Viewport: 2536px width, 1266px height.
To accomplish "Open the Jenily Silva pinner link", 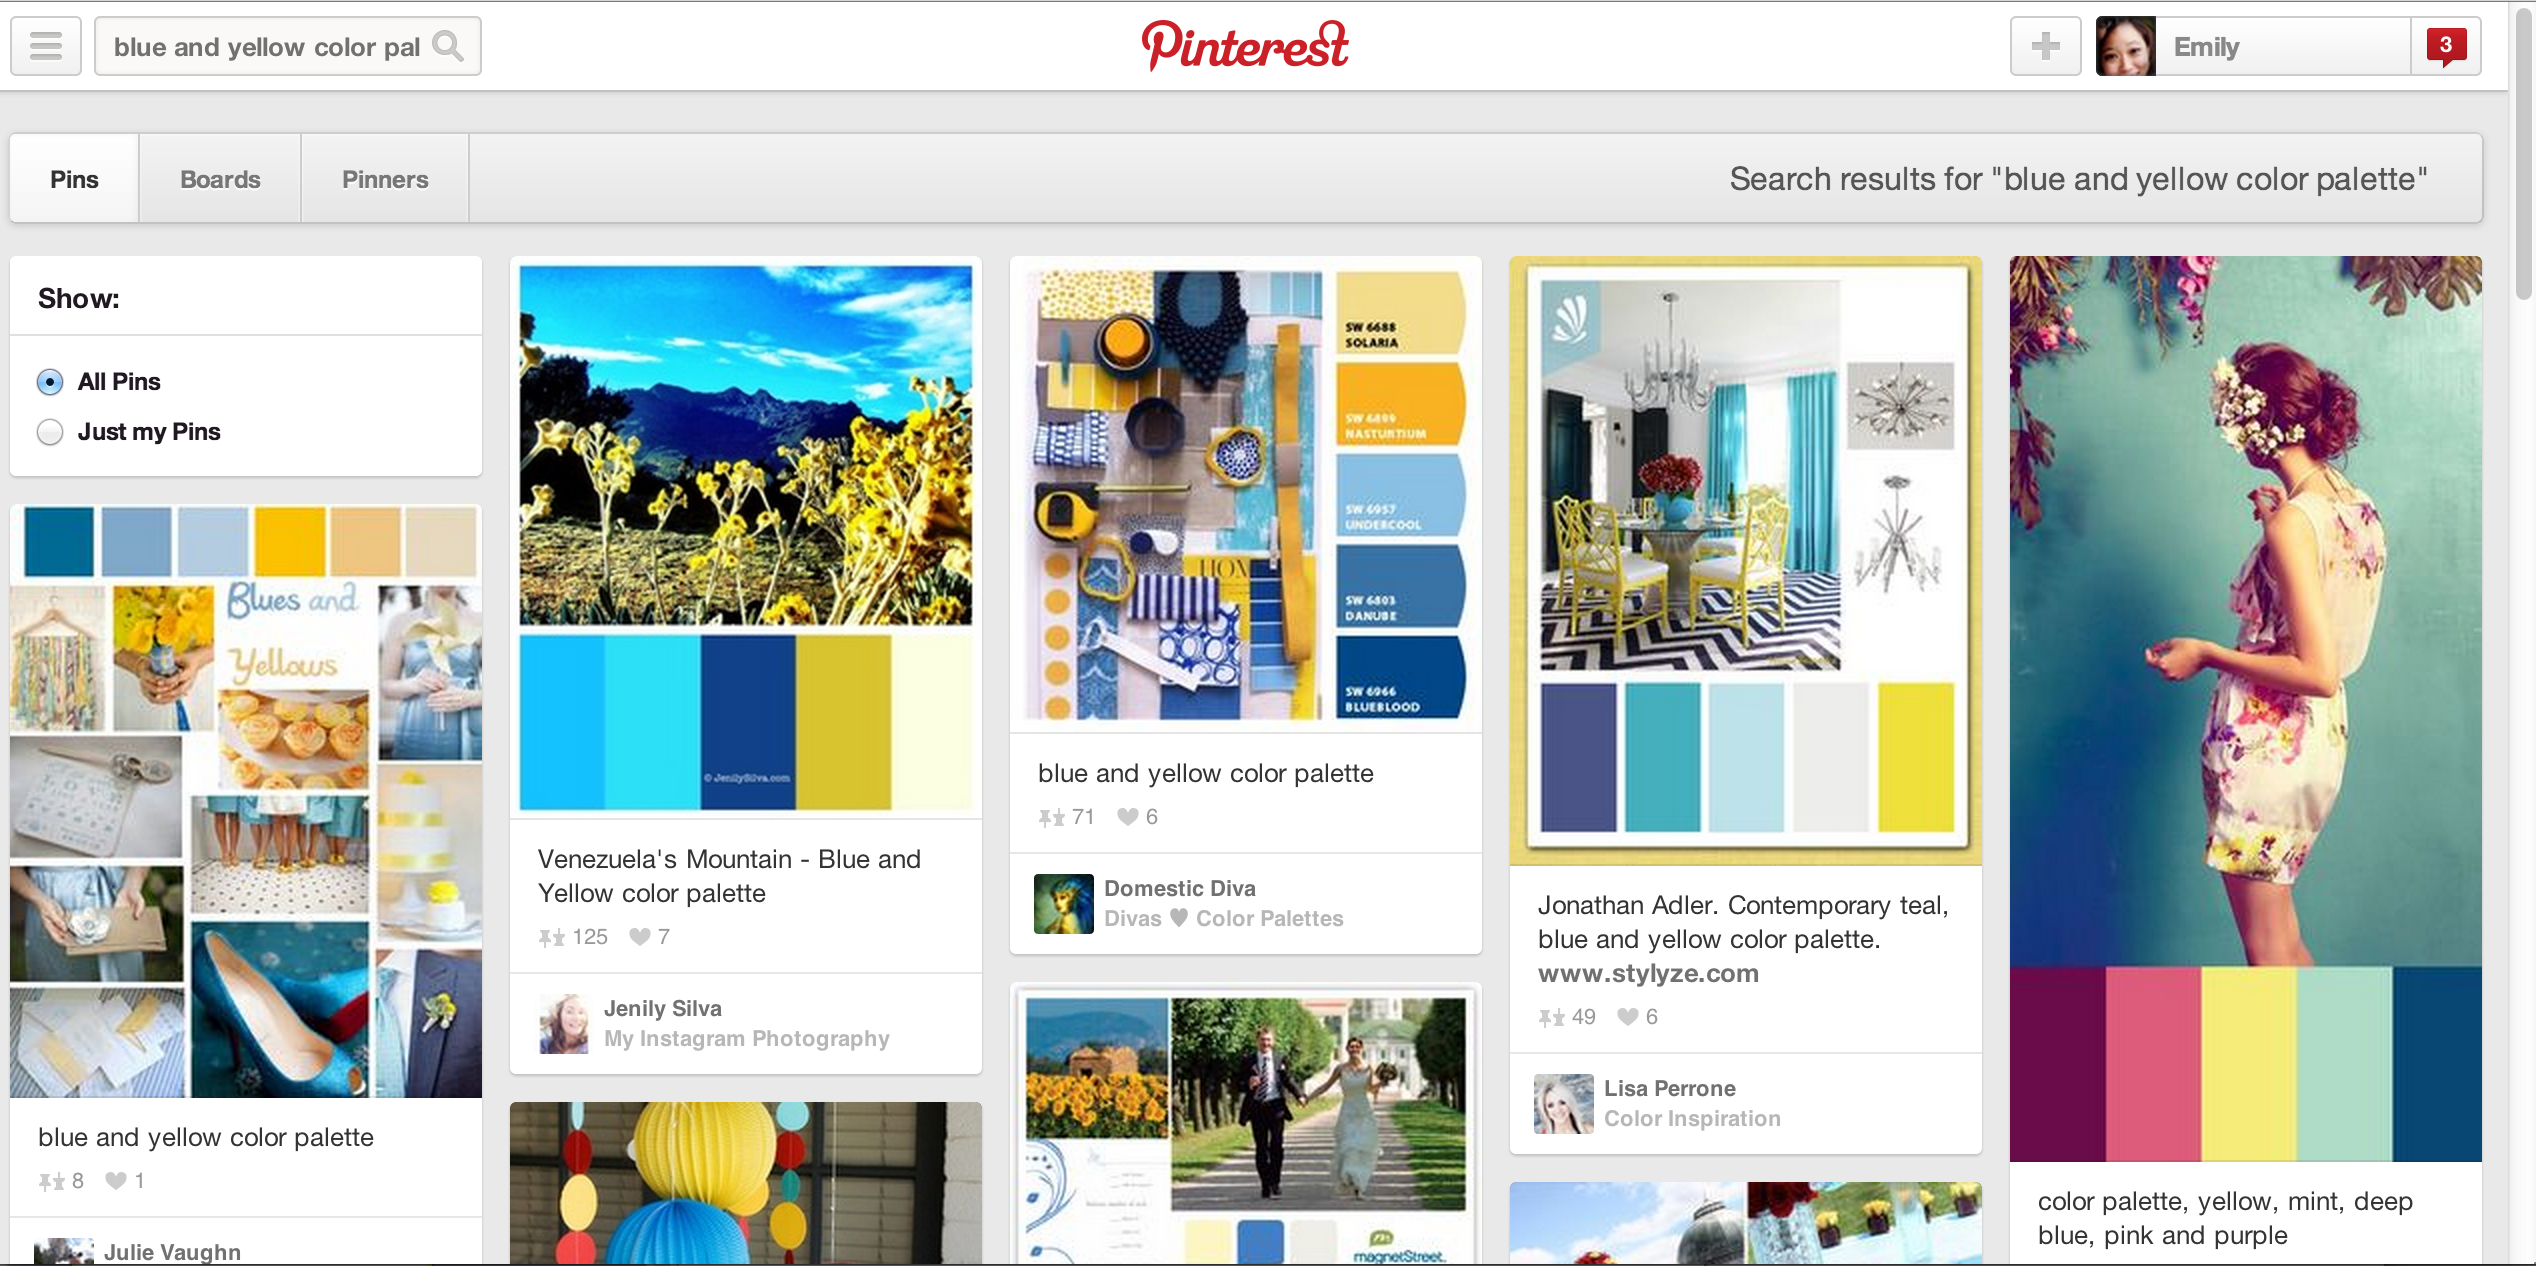I will tap(663, 1008).
